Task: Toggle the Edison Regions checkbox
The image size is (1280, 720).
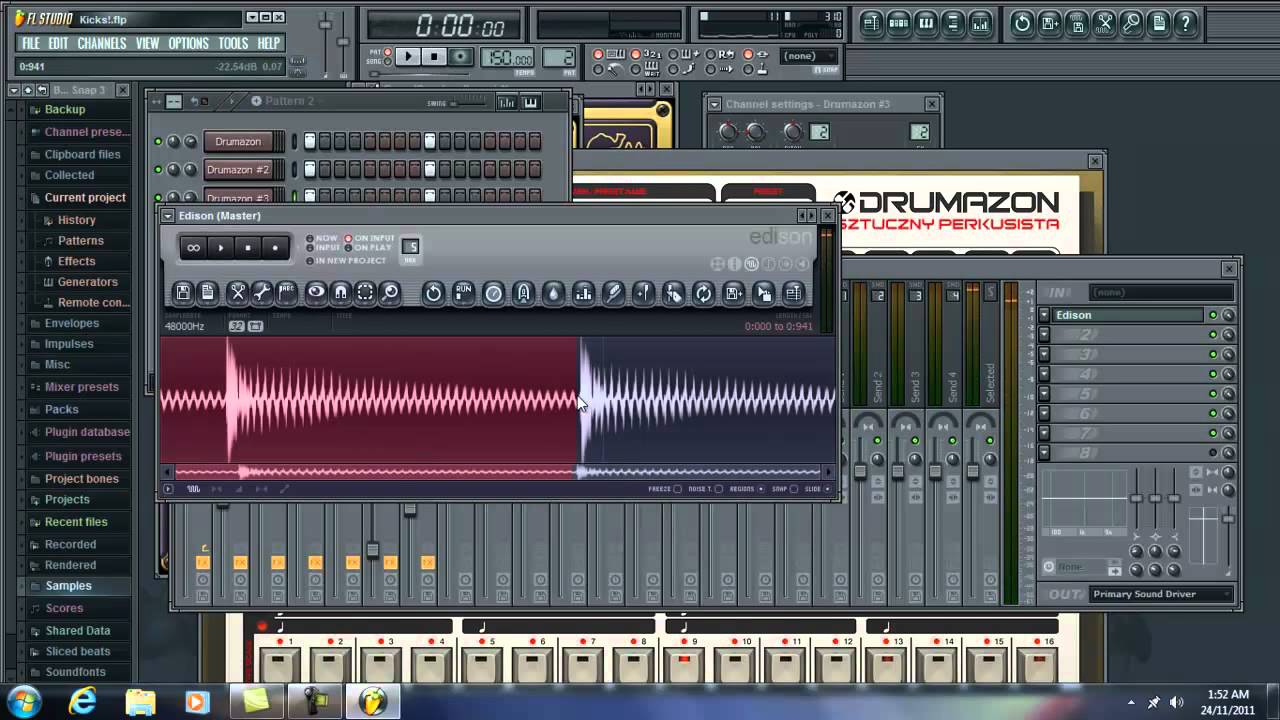Action: coord(761,489)
